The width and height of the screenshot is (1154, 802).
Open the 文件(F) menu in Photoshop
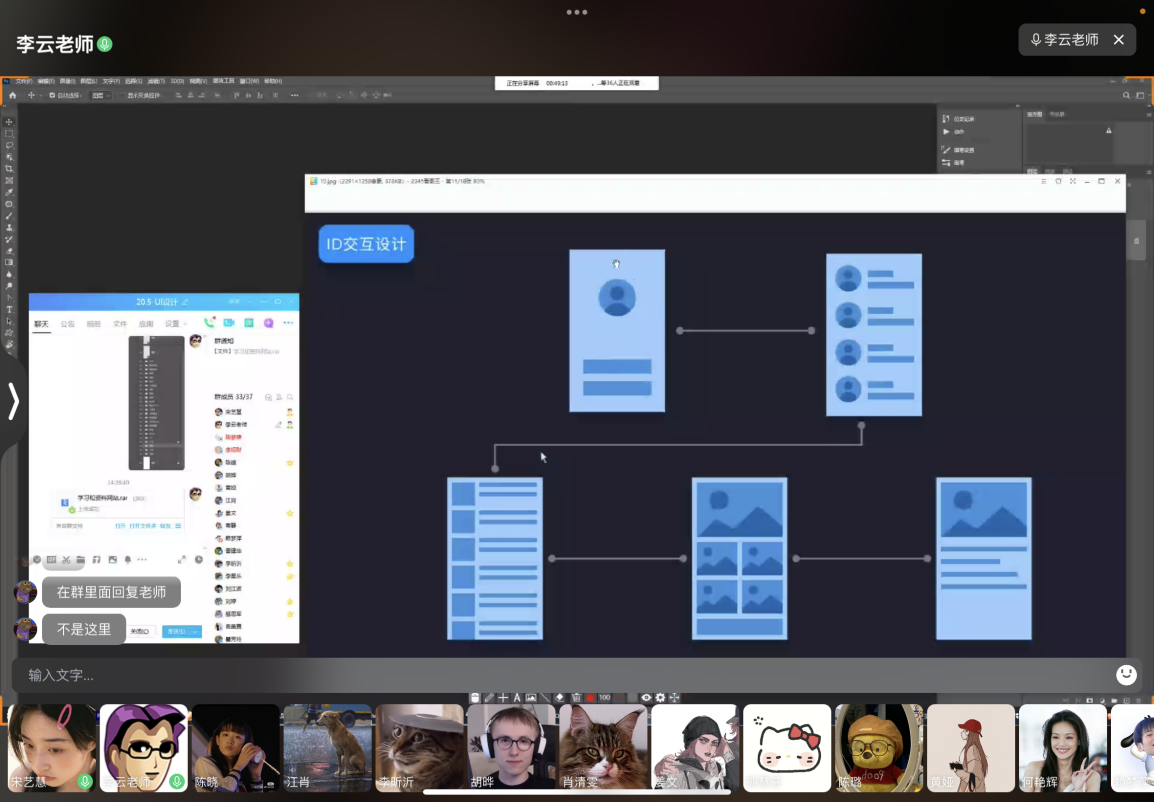click(x=24, y=81)
